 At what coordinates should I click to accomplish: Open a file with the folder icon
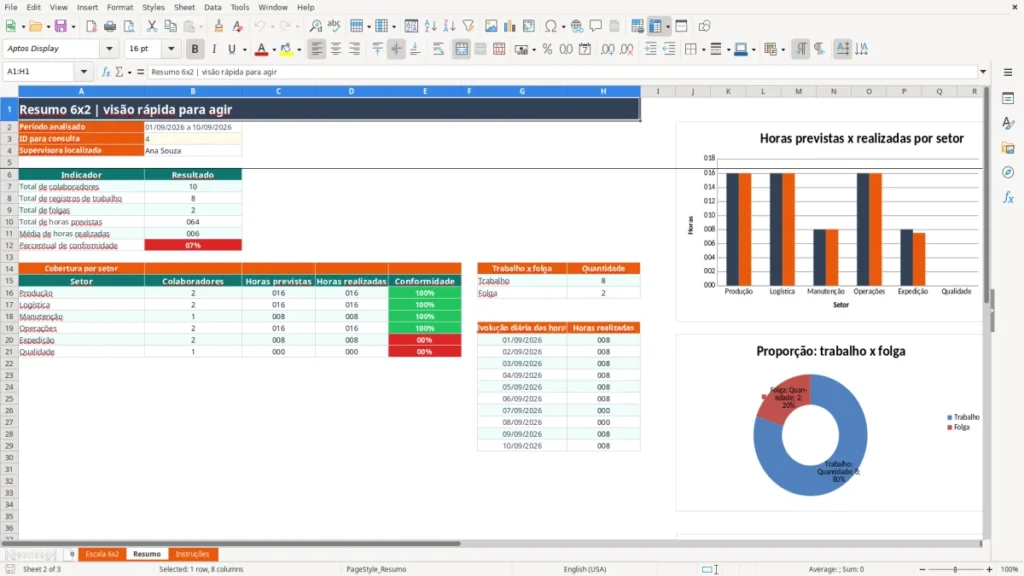coord(35,26)
